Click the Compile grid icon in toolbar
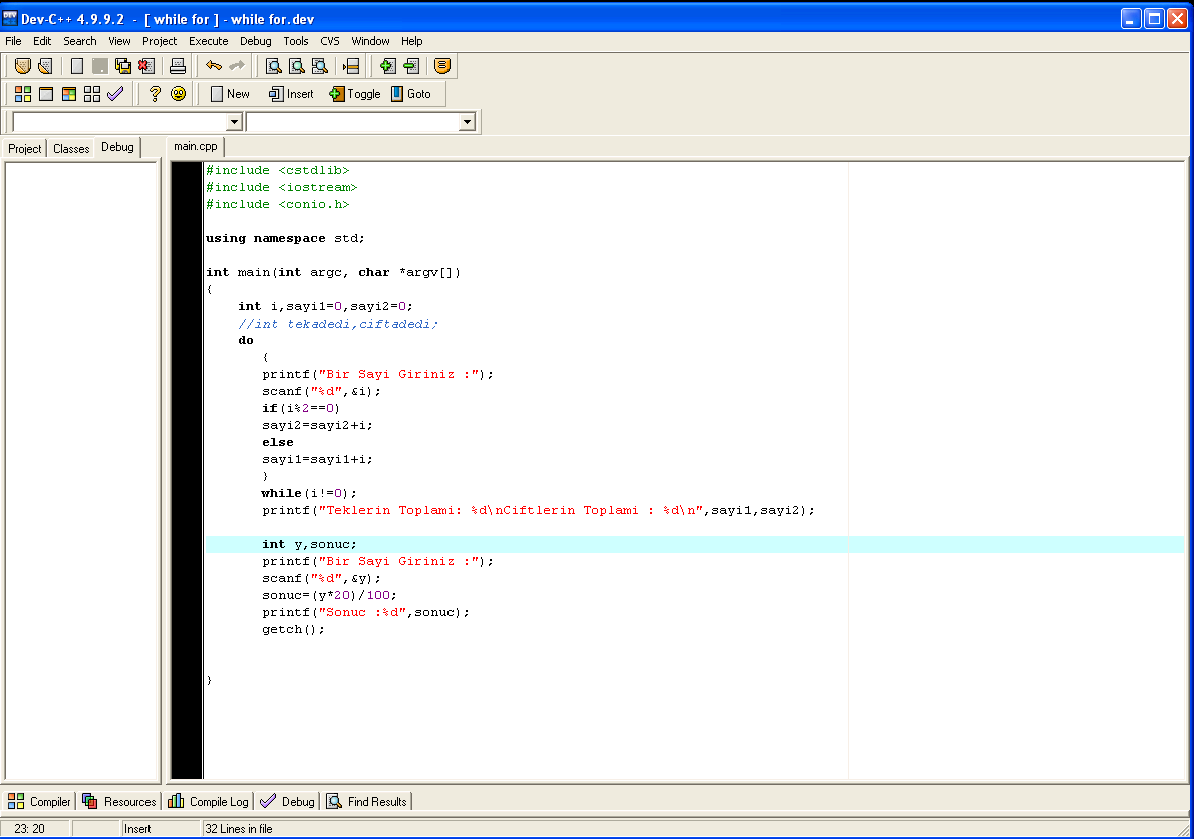Viewport: 1194px width, 839px height. tap(23, 94)
